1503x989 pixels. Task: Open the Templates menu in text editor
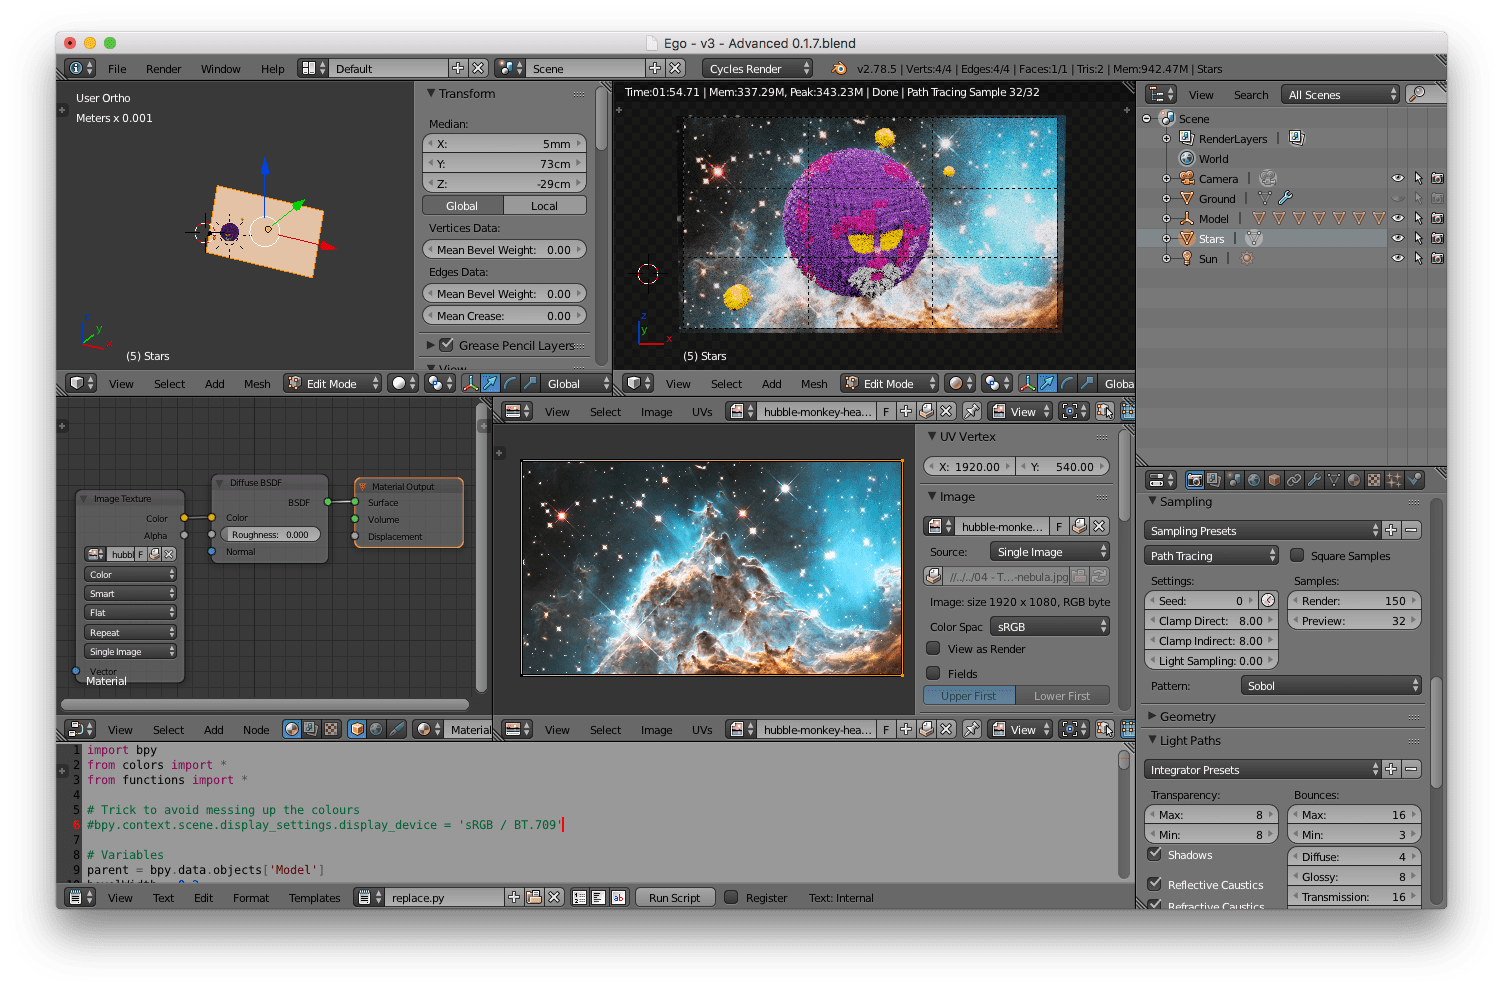point(314,898)
